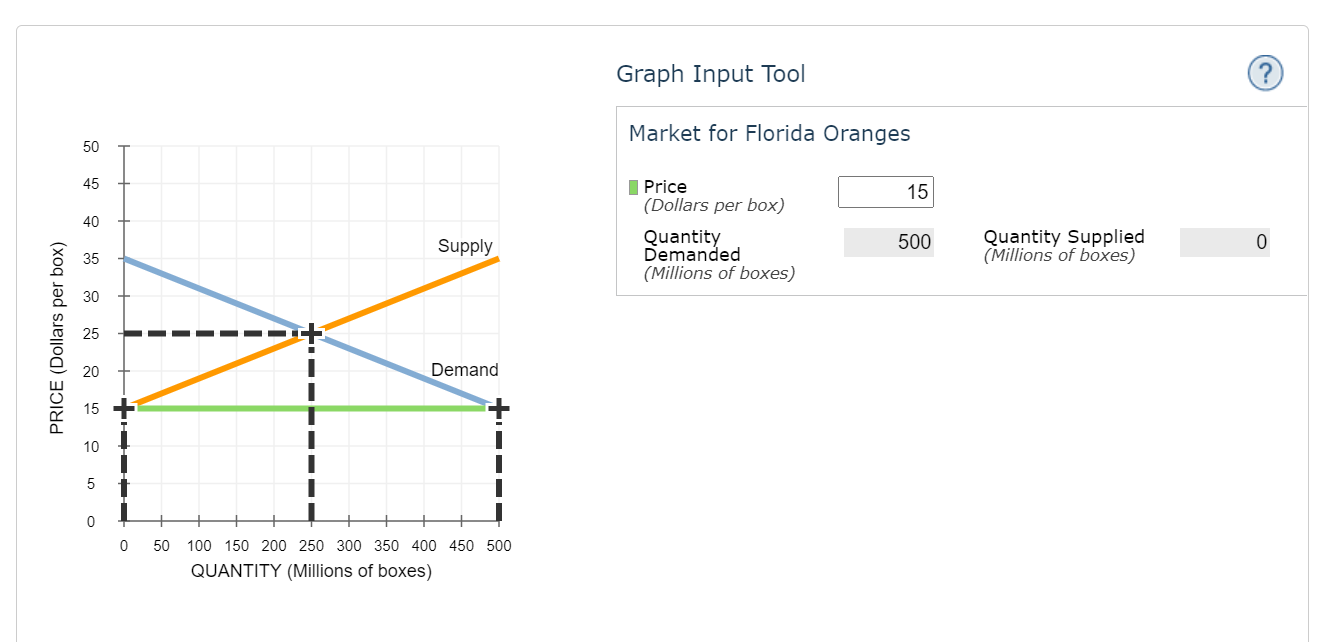Image resolution: width=1327 pixels, height=642 pixels.
Task: Click the cross marker at quantity 500
Action: pyautogui.click(x=498, y=408)
